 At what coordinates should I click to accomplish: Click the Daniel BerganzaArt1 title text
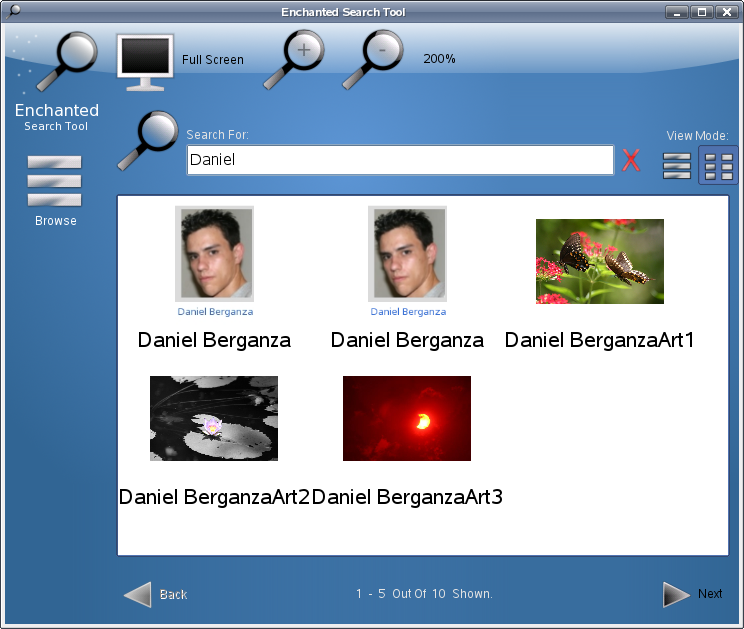coord(599,340)
